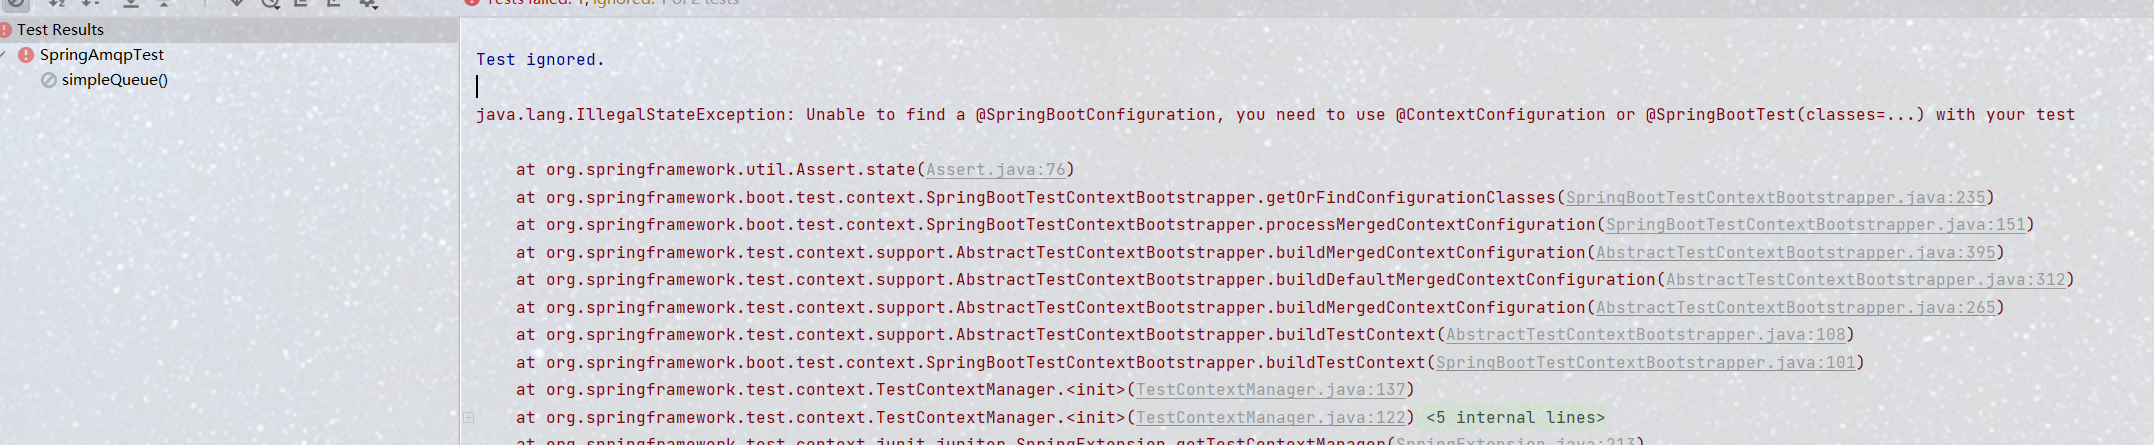The height and width of the screenshot is (445, 2154).
Task: Open the Assert.java:76 source link
Action: point(995,170)
